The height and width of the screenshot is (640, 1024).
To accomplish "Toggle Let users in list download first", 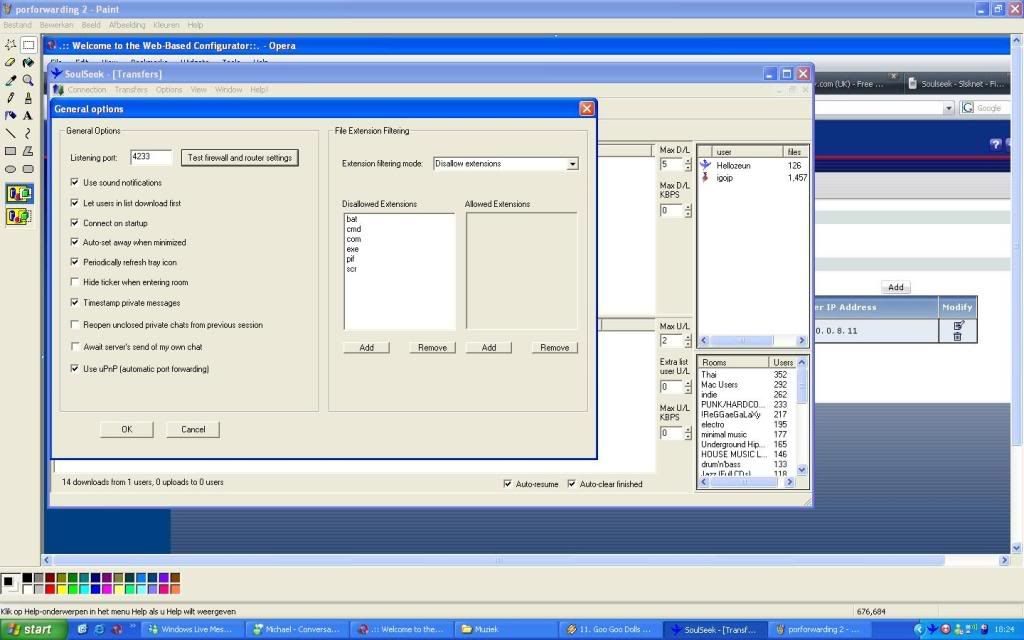I will (74, 202).
